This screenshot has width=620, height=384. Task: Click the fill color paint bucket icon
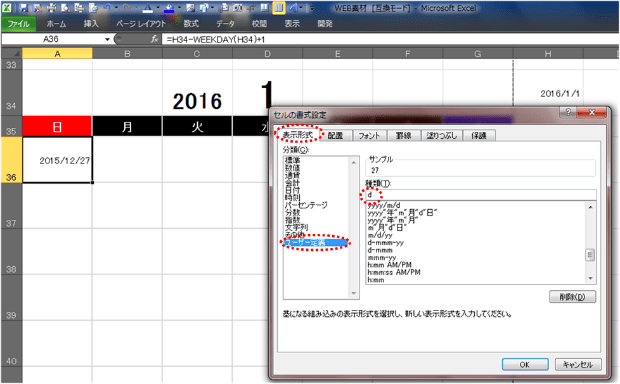tap(169, 8)
